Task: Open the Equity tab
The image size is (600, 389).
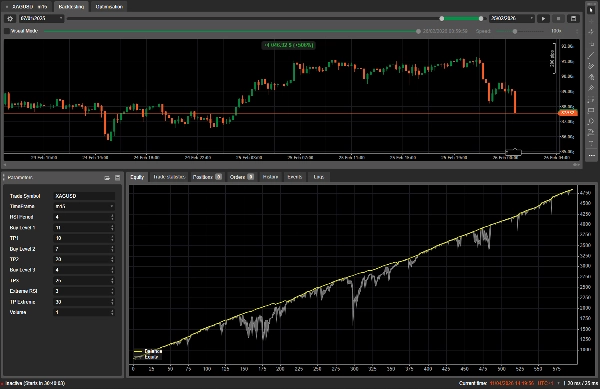Action: point(137,177)
